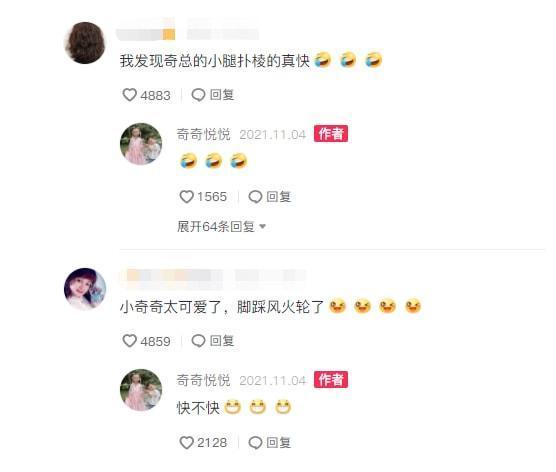The width and height of the screenshot is (556, 472).
Task: Select the comment text 小奇奇太可爱了
Action: pyautogui.click(x=171, y=307)
